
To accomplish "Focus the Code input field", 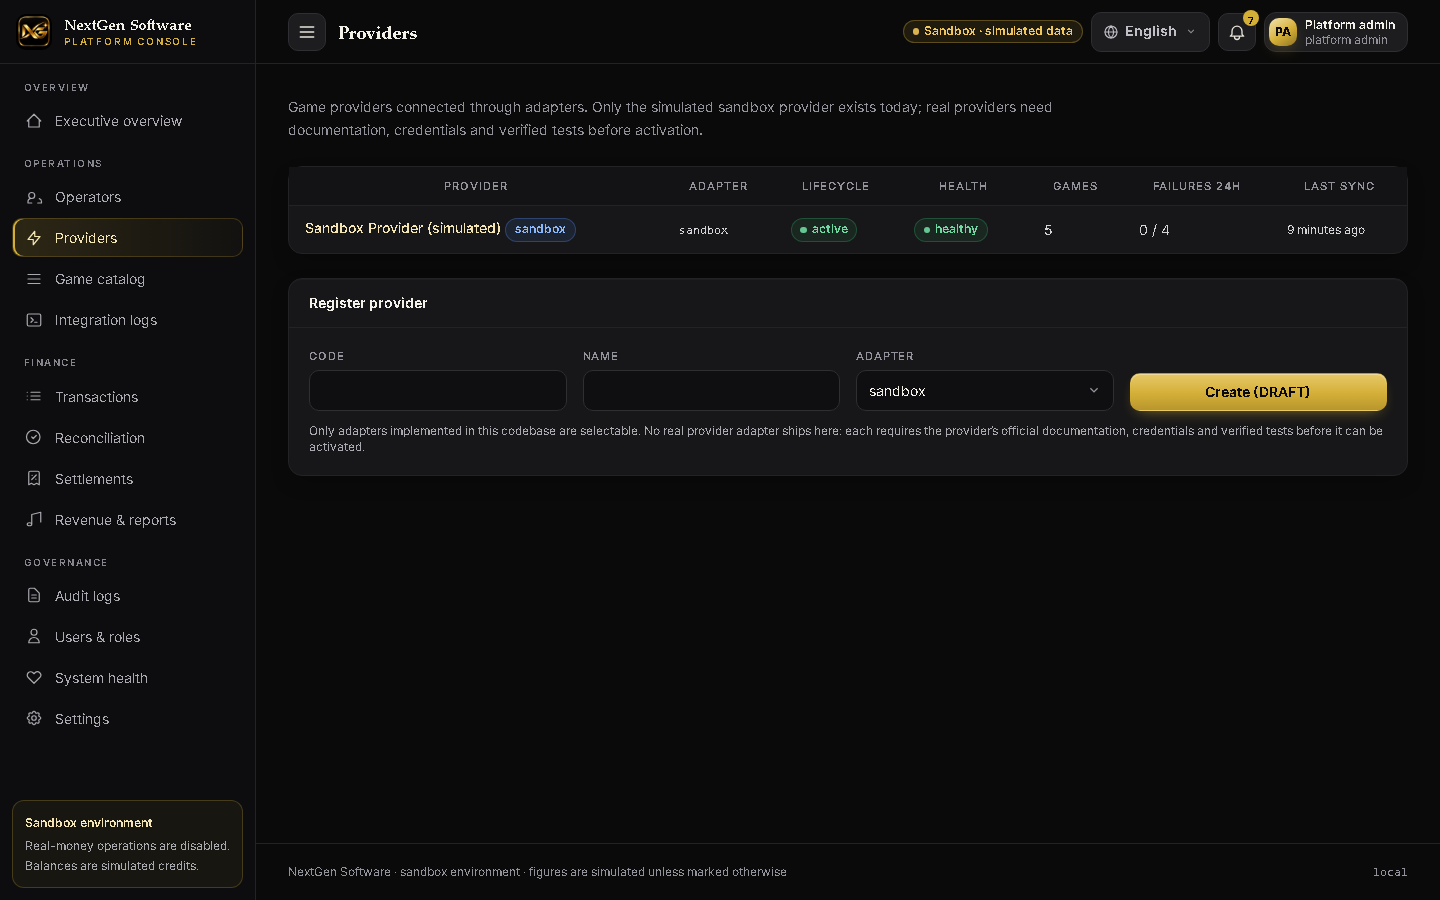I will [x=438, y=391].
